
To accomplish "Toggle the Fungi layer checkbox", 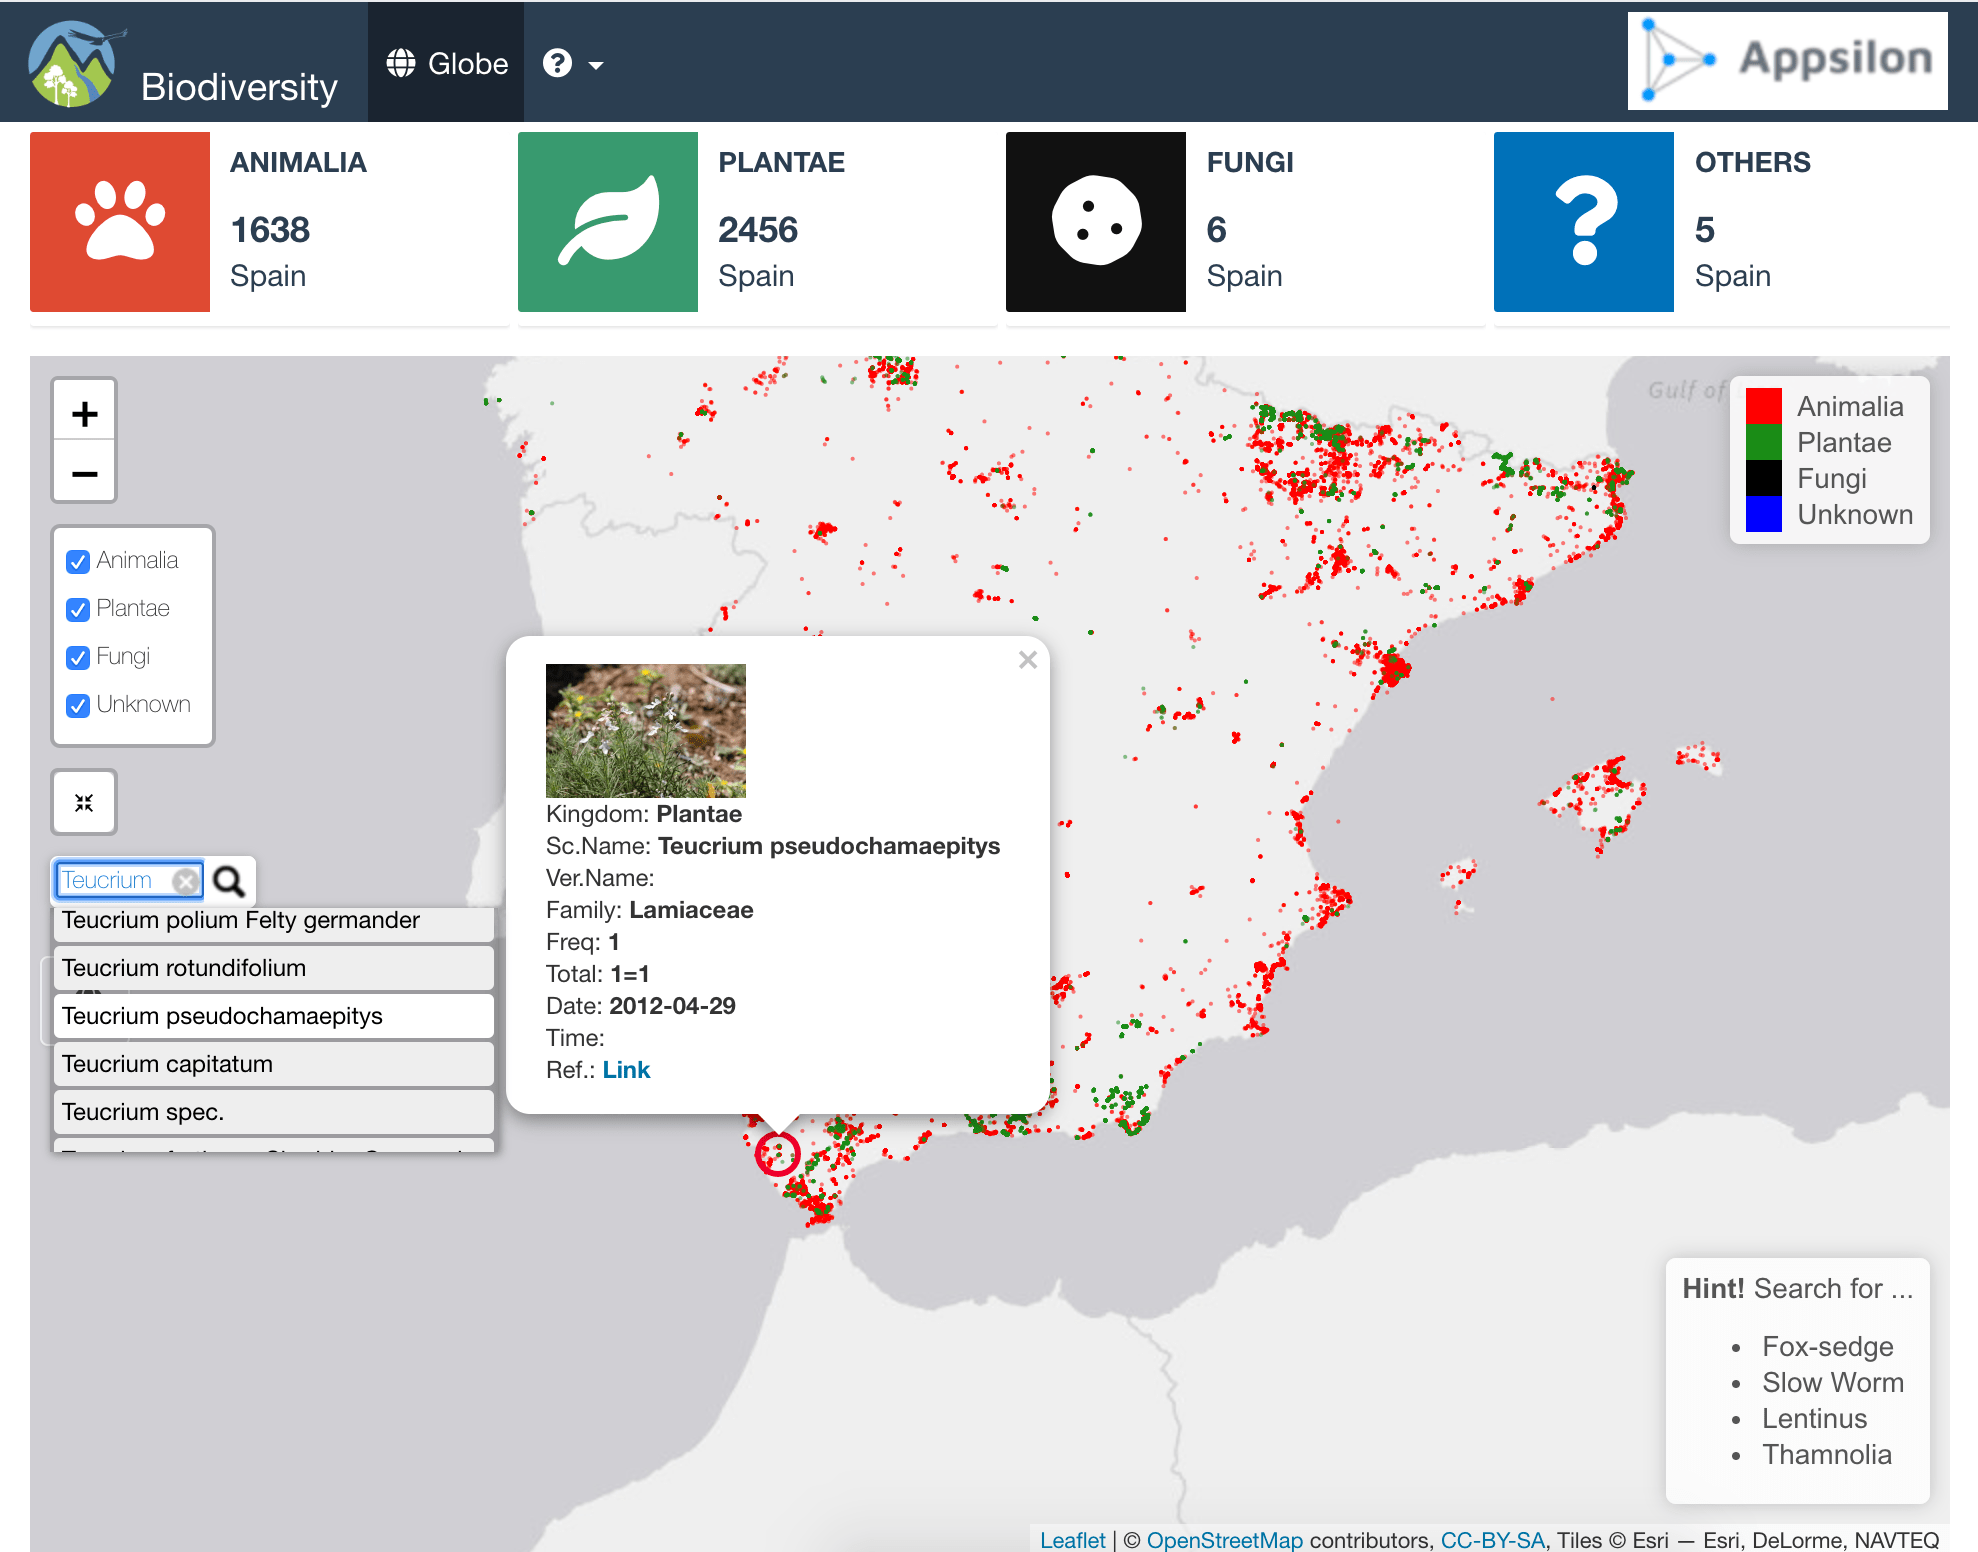I will 78,658.
